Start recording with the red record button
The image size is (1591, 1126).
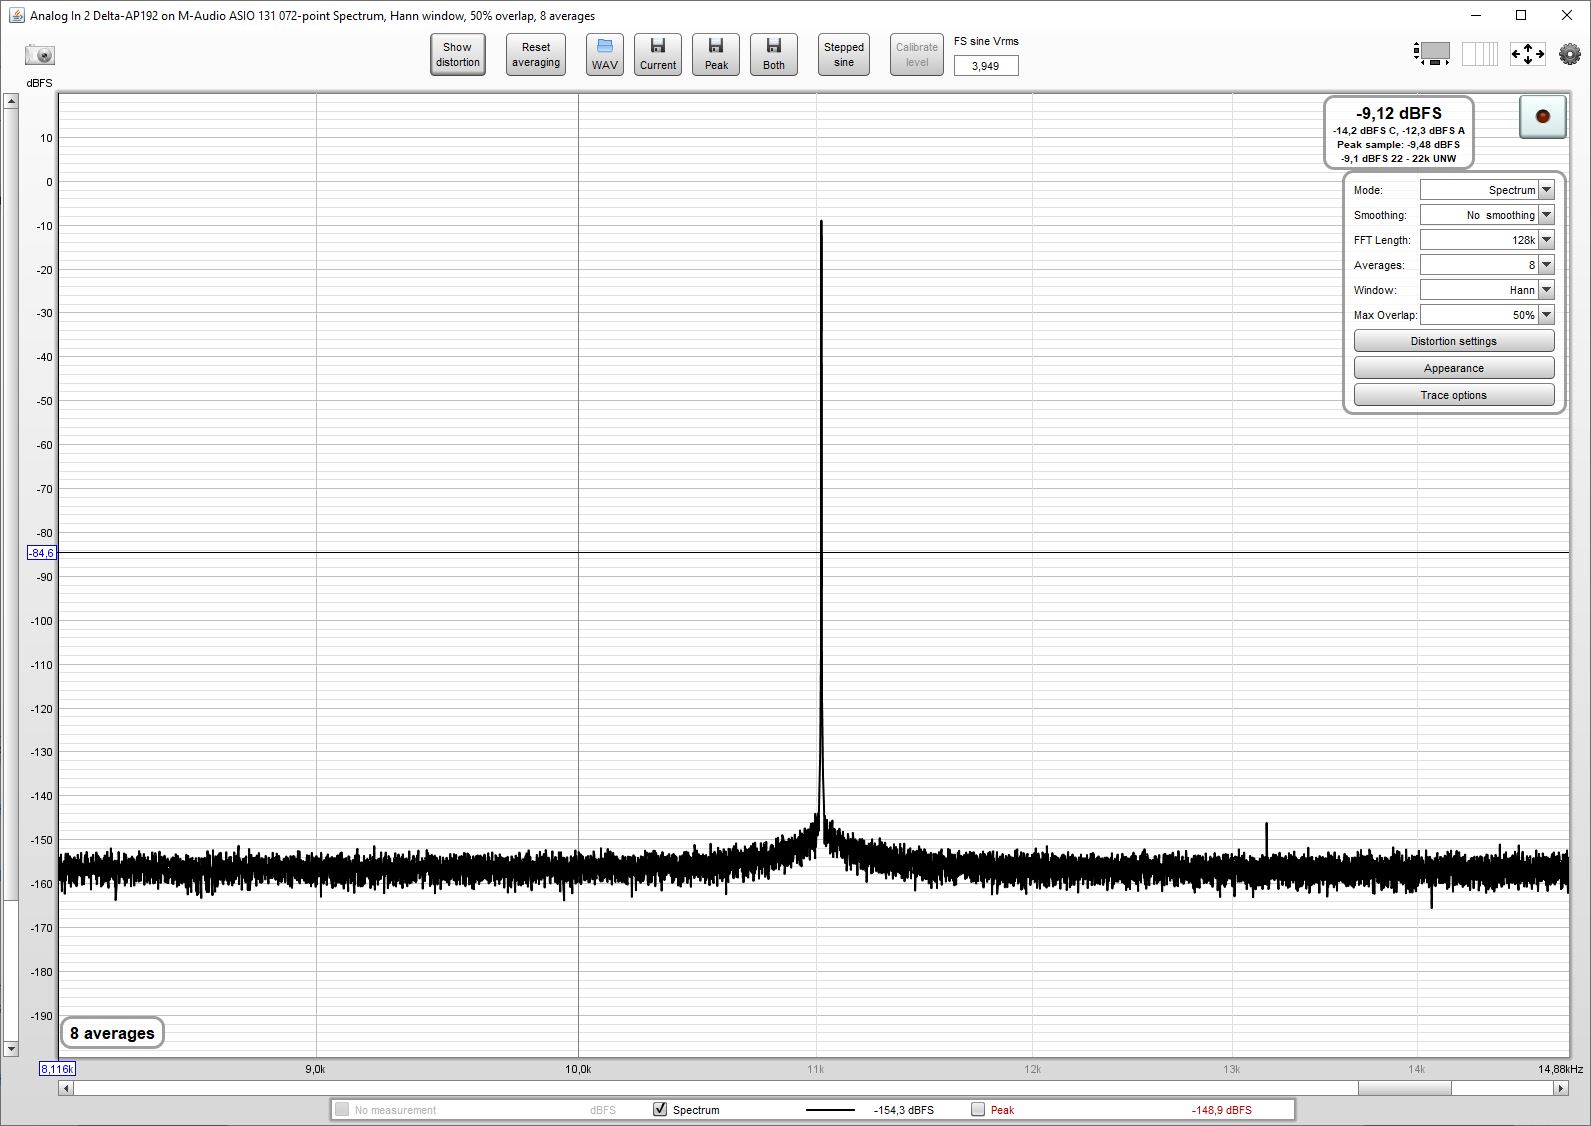coord(1542,116)
